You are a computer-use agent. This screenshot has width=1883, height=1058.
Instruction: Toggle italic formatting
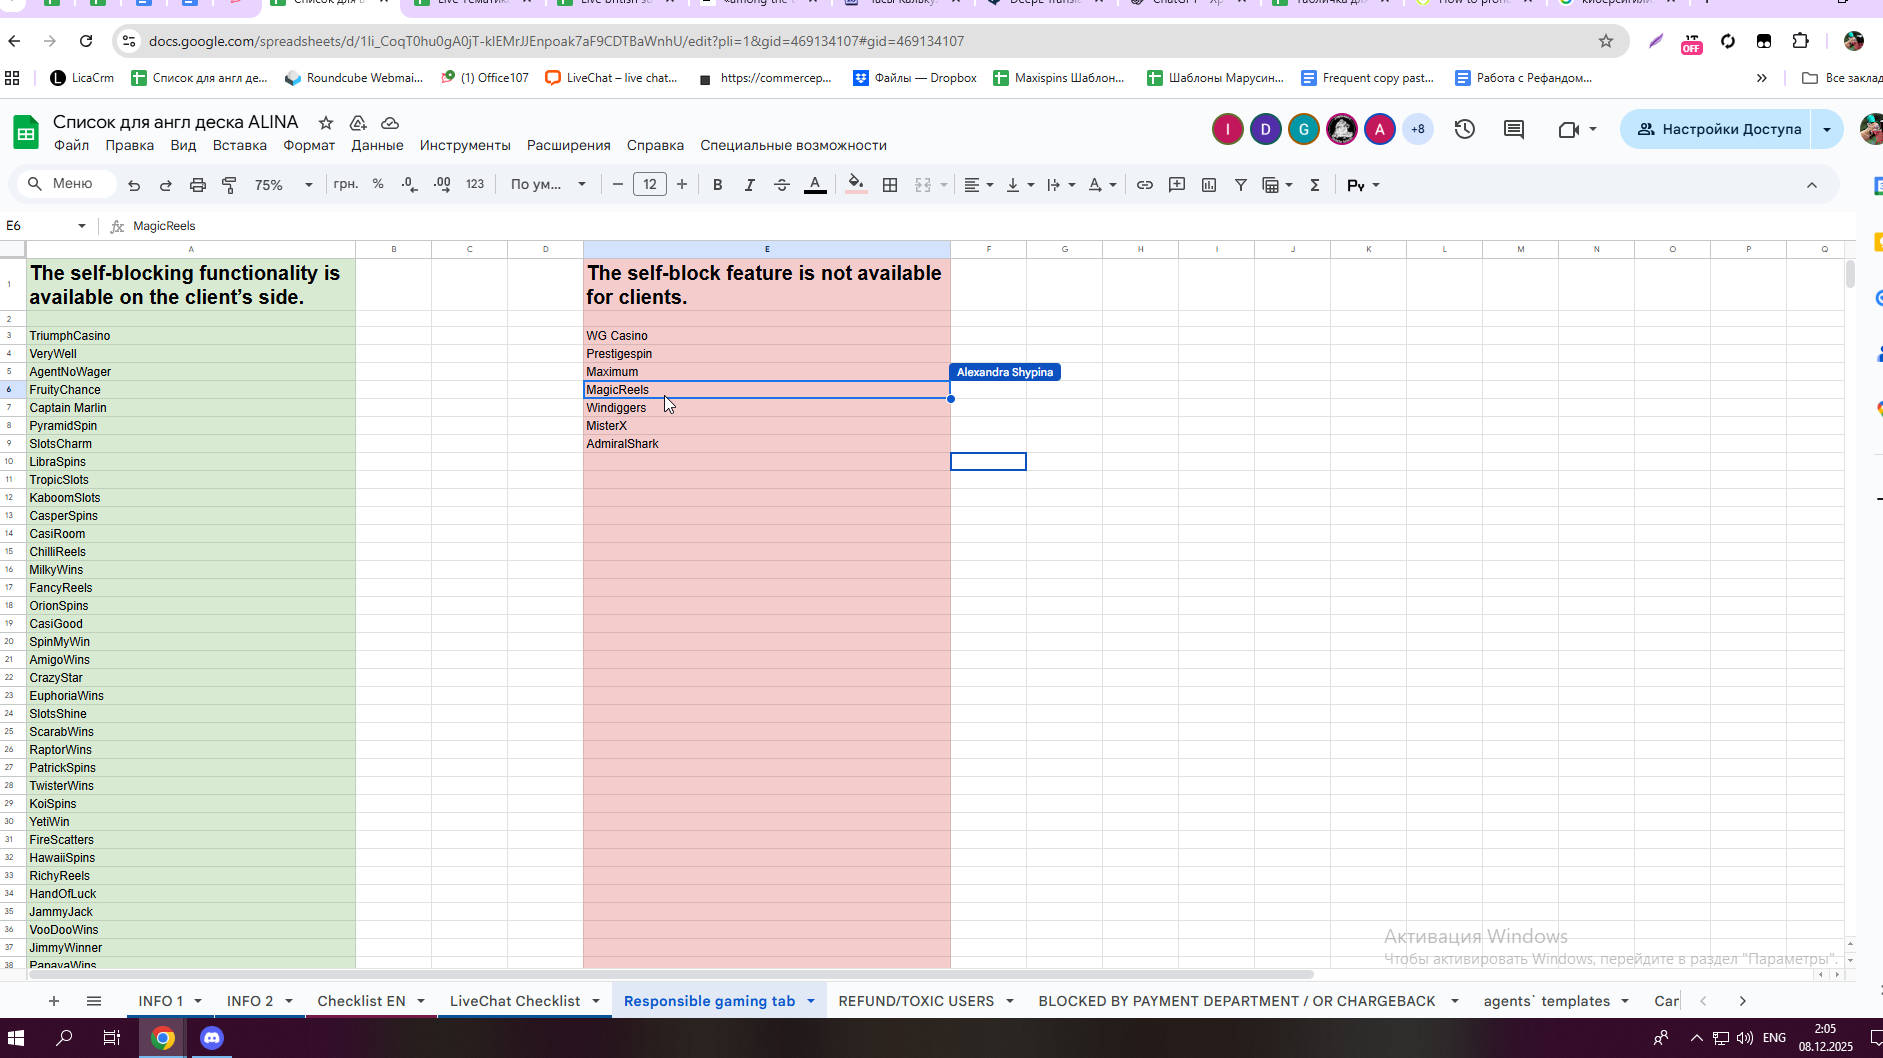pos(749,185)
